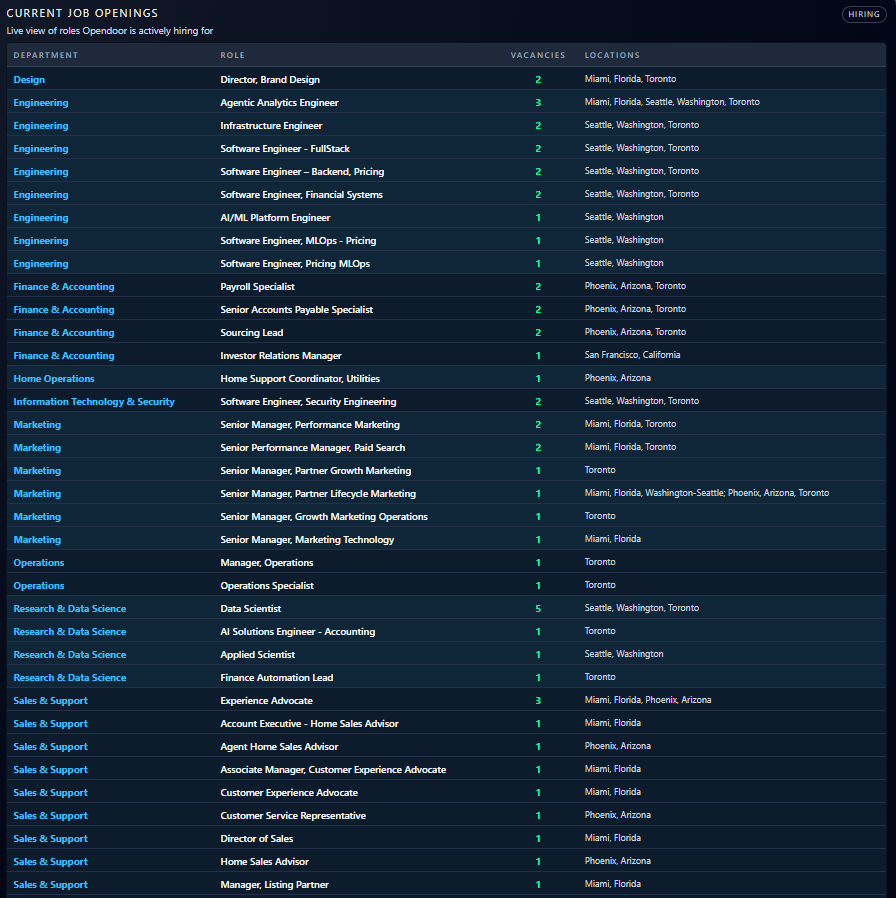Click location containing 'Washington-Seattle; Phoenix, Arizona'

[x=706, y=493]
